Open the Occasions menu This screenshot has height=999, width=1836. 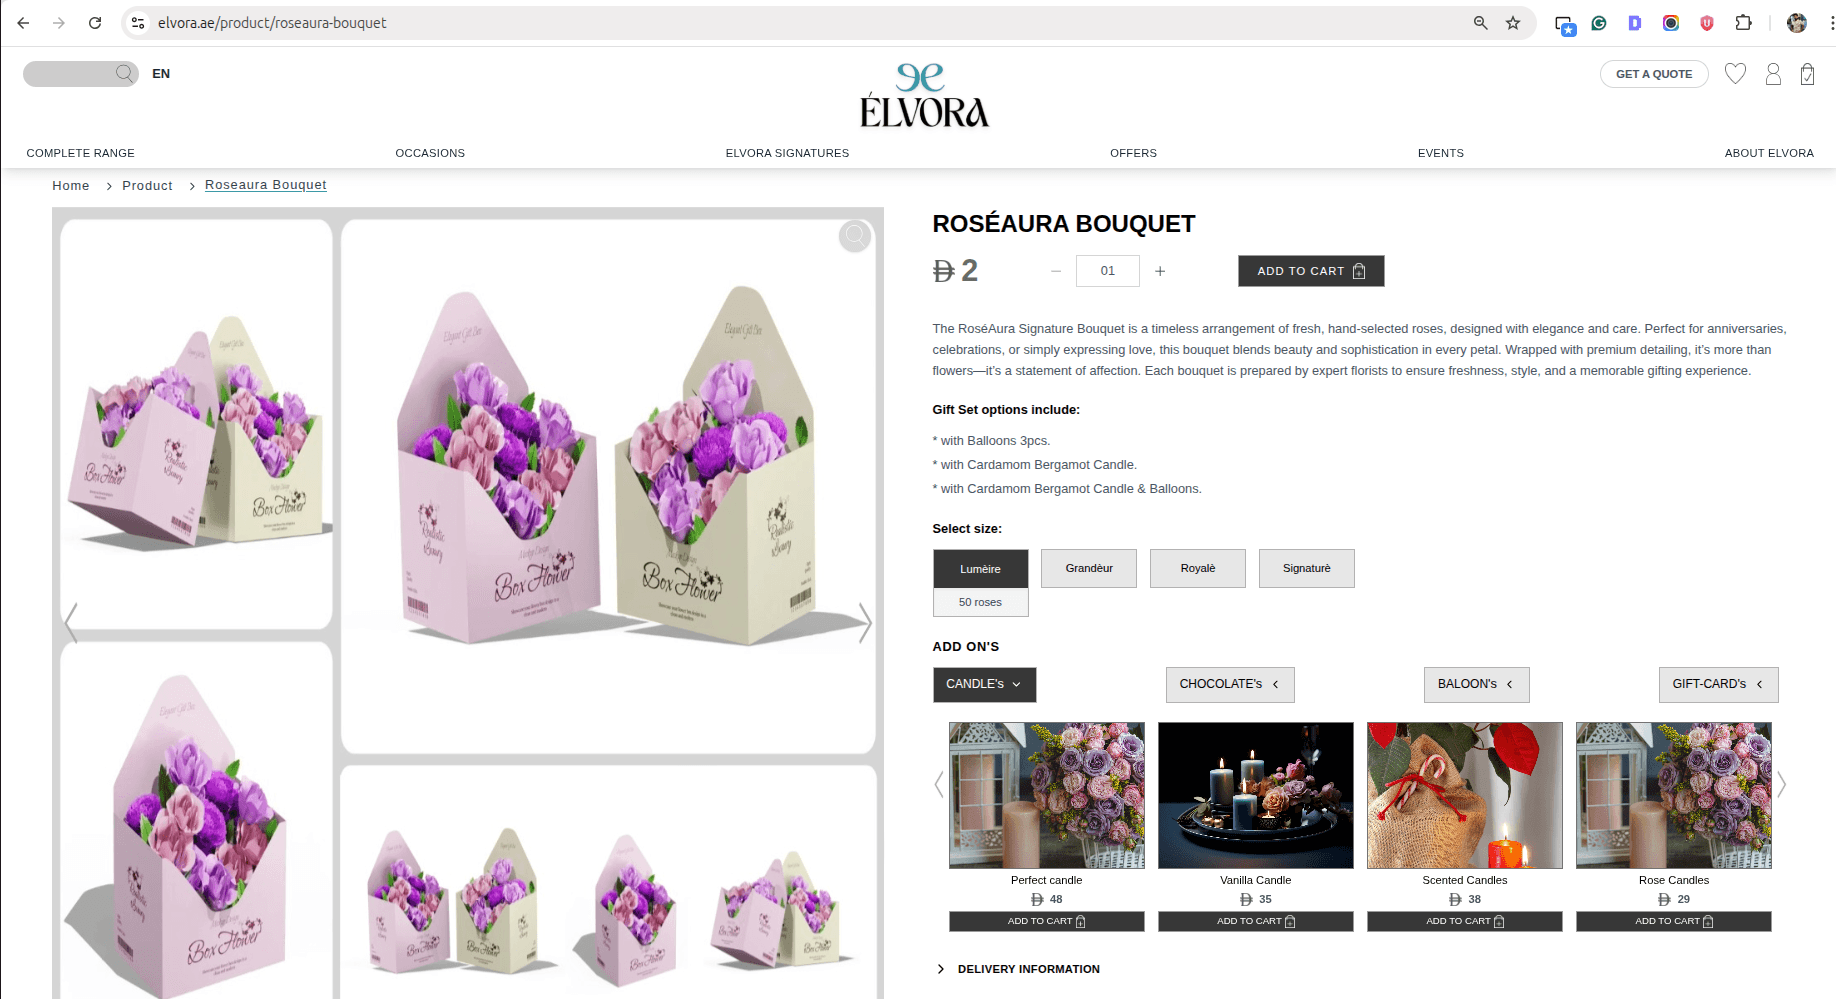[430, 153]
